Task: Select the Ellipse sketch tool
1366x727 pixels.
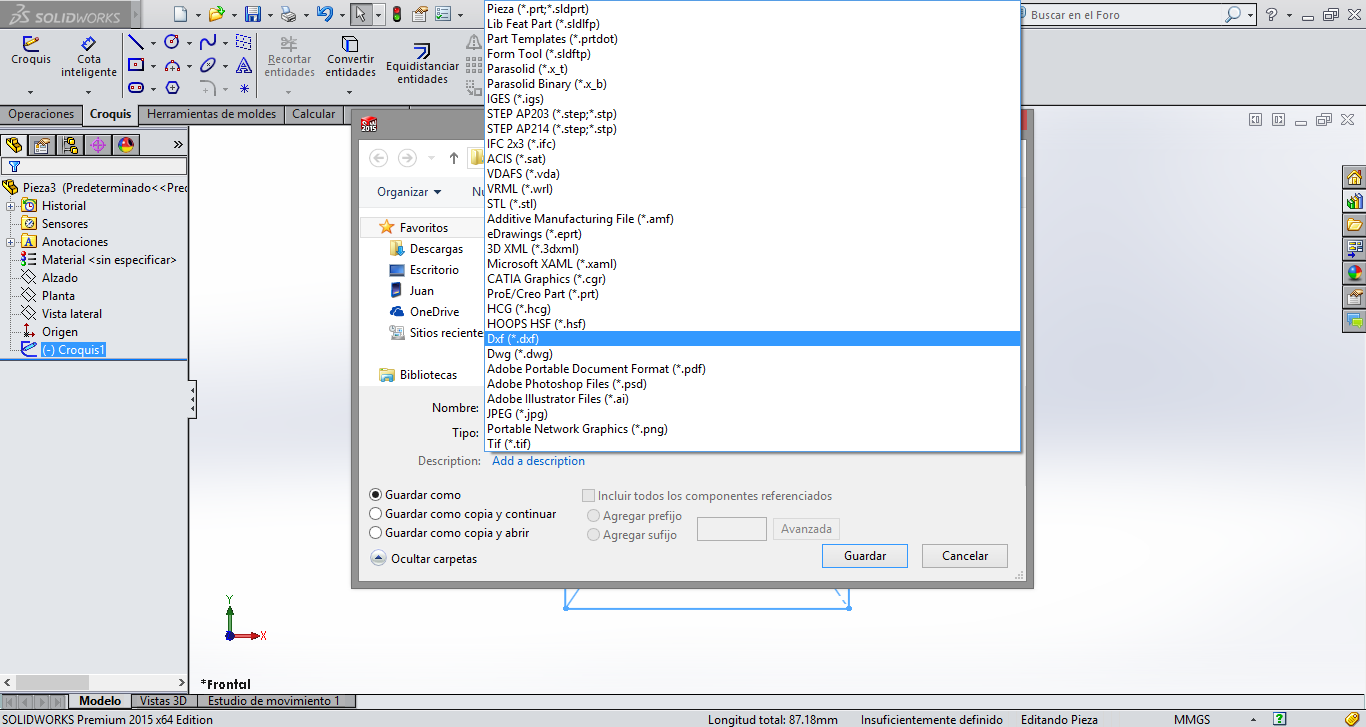Action: [208, 65]
